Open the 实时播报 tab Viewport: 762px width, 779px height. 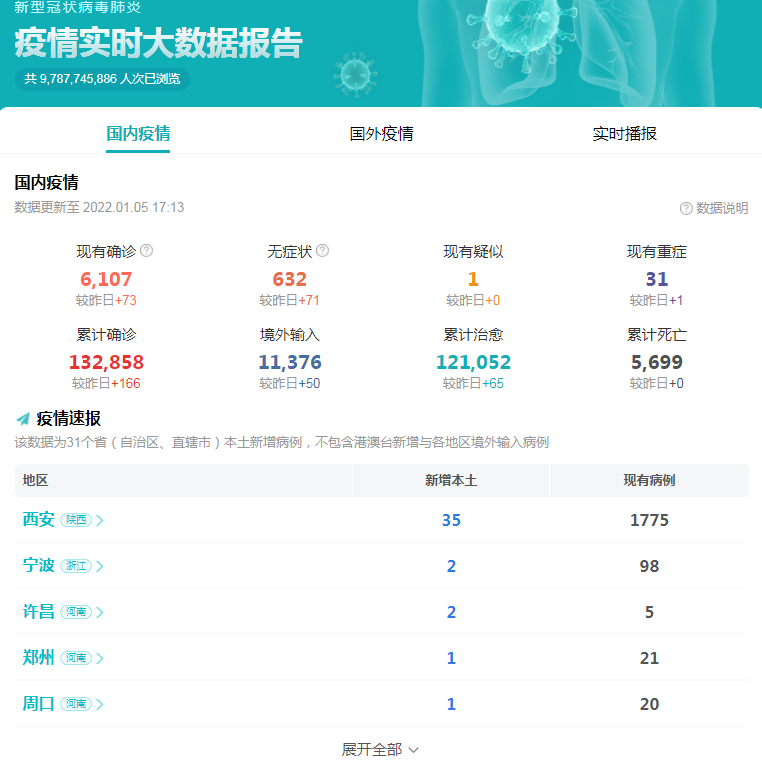[624, 134]
